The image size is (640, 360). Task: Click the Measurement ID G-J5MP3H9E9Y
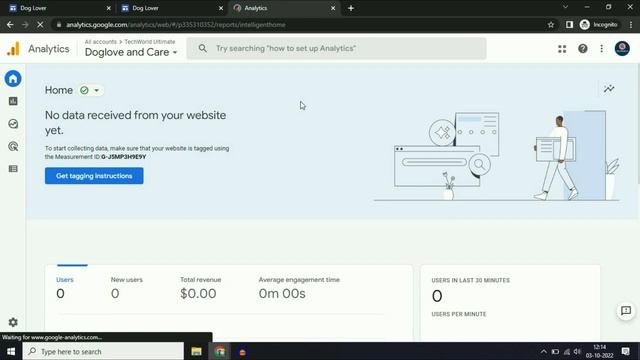[124, 157]
